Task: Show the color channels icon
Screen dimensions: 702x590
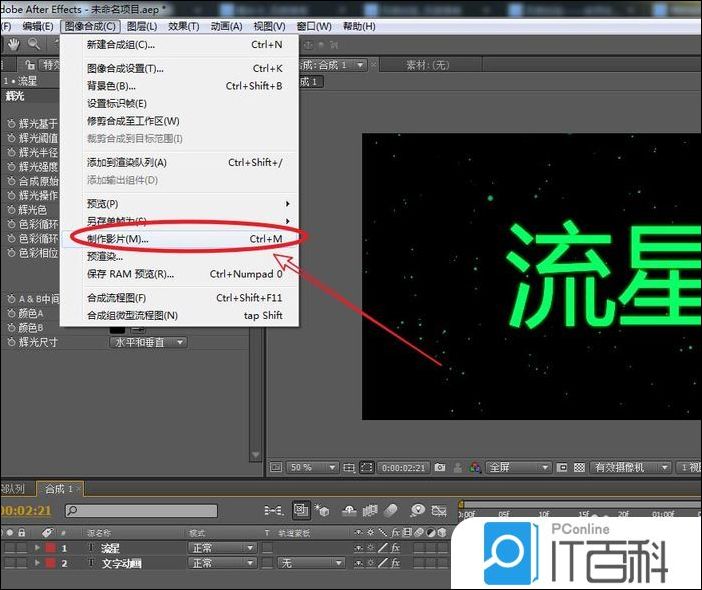Action: click(x=475, y=467)
